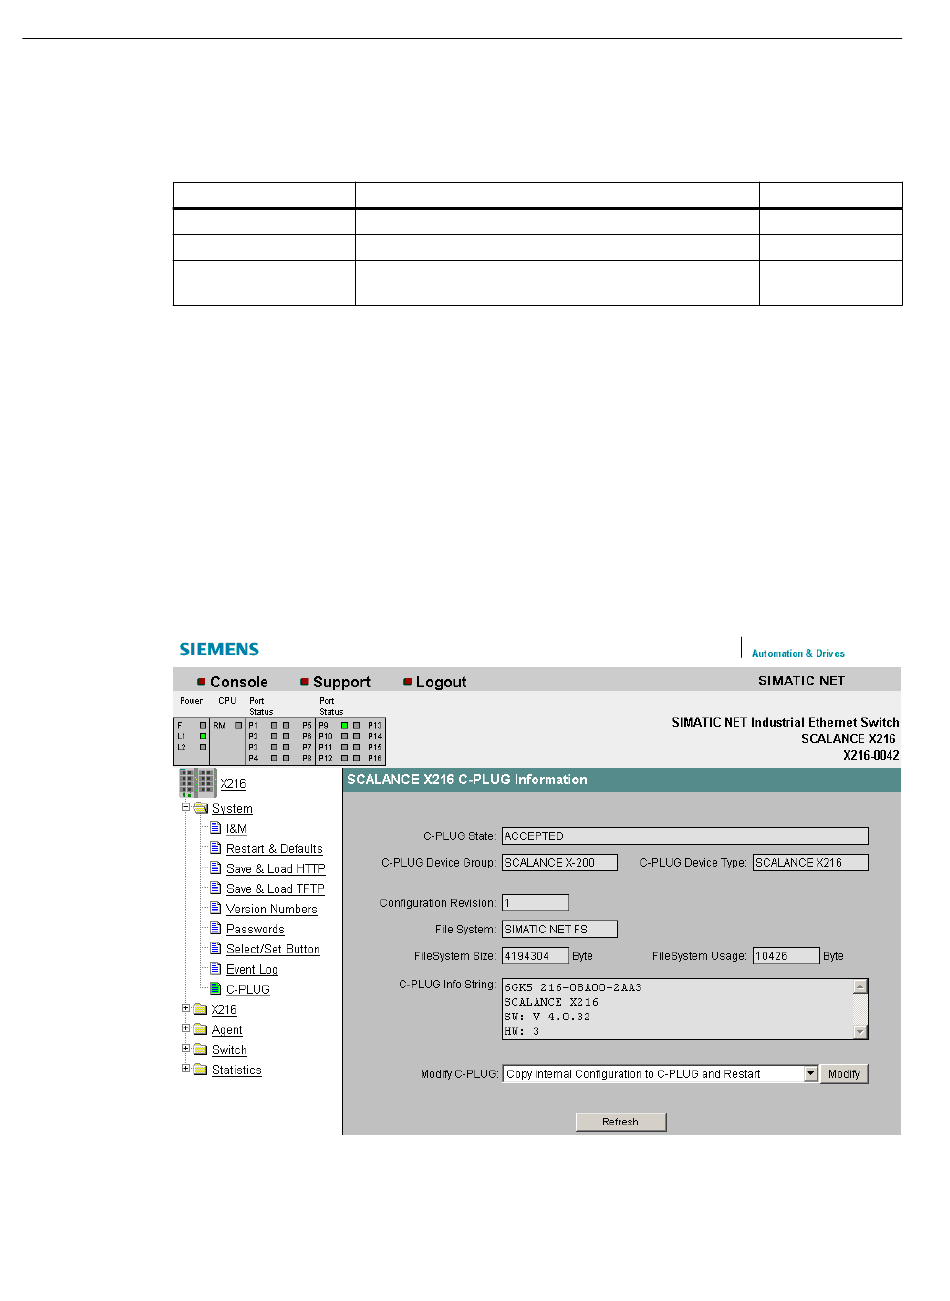Click the RM CPU status LED

(x=238, y=725)
